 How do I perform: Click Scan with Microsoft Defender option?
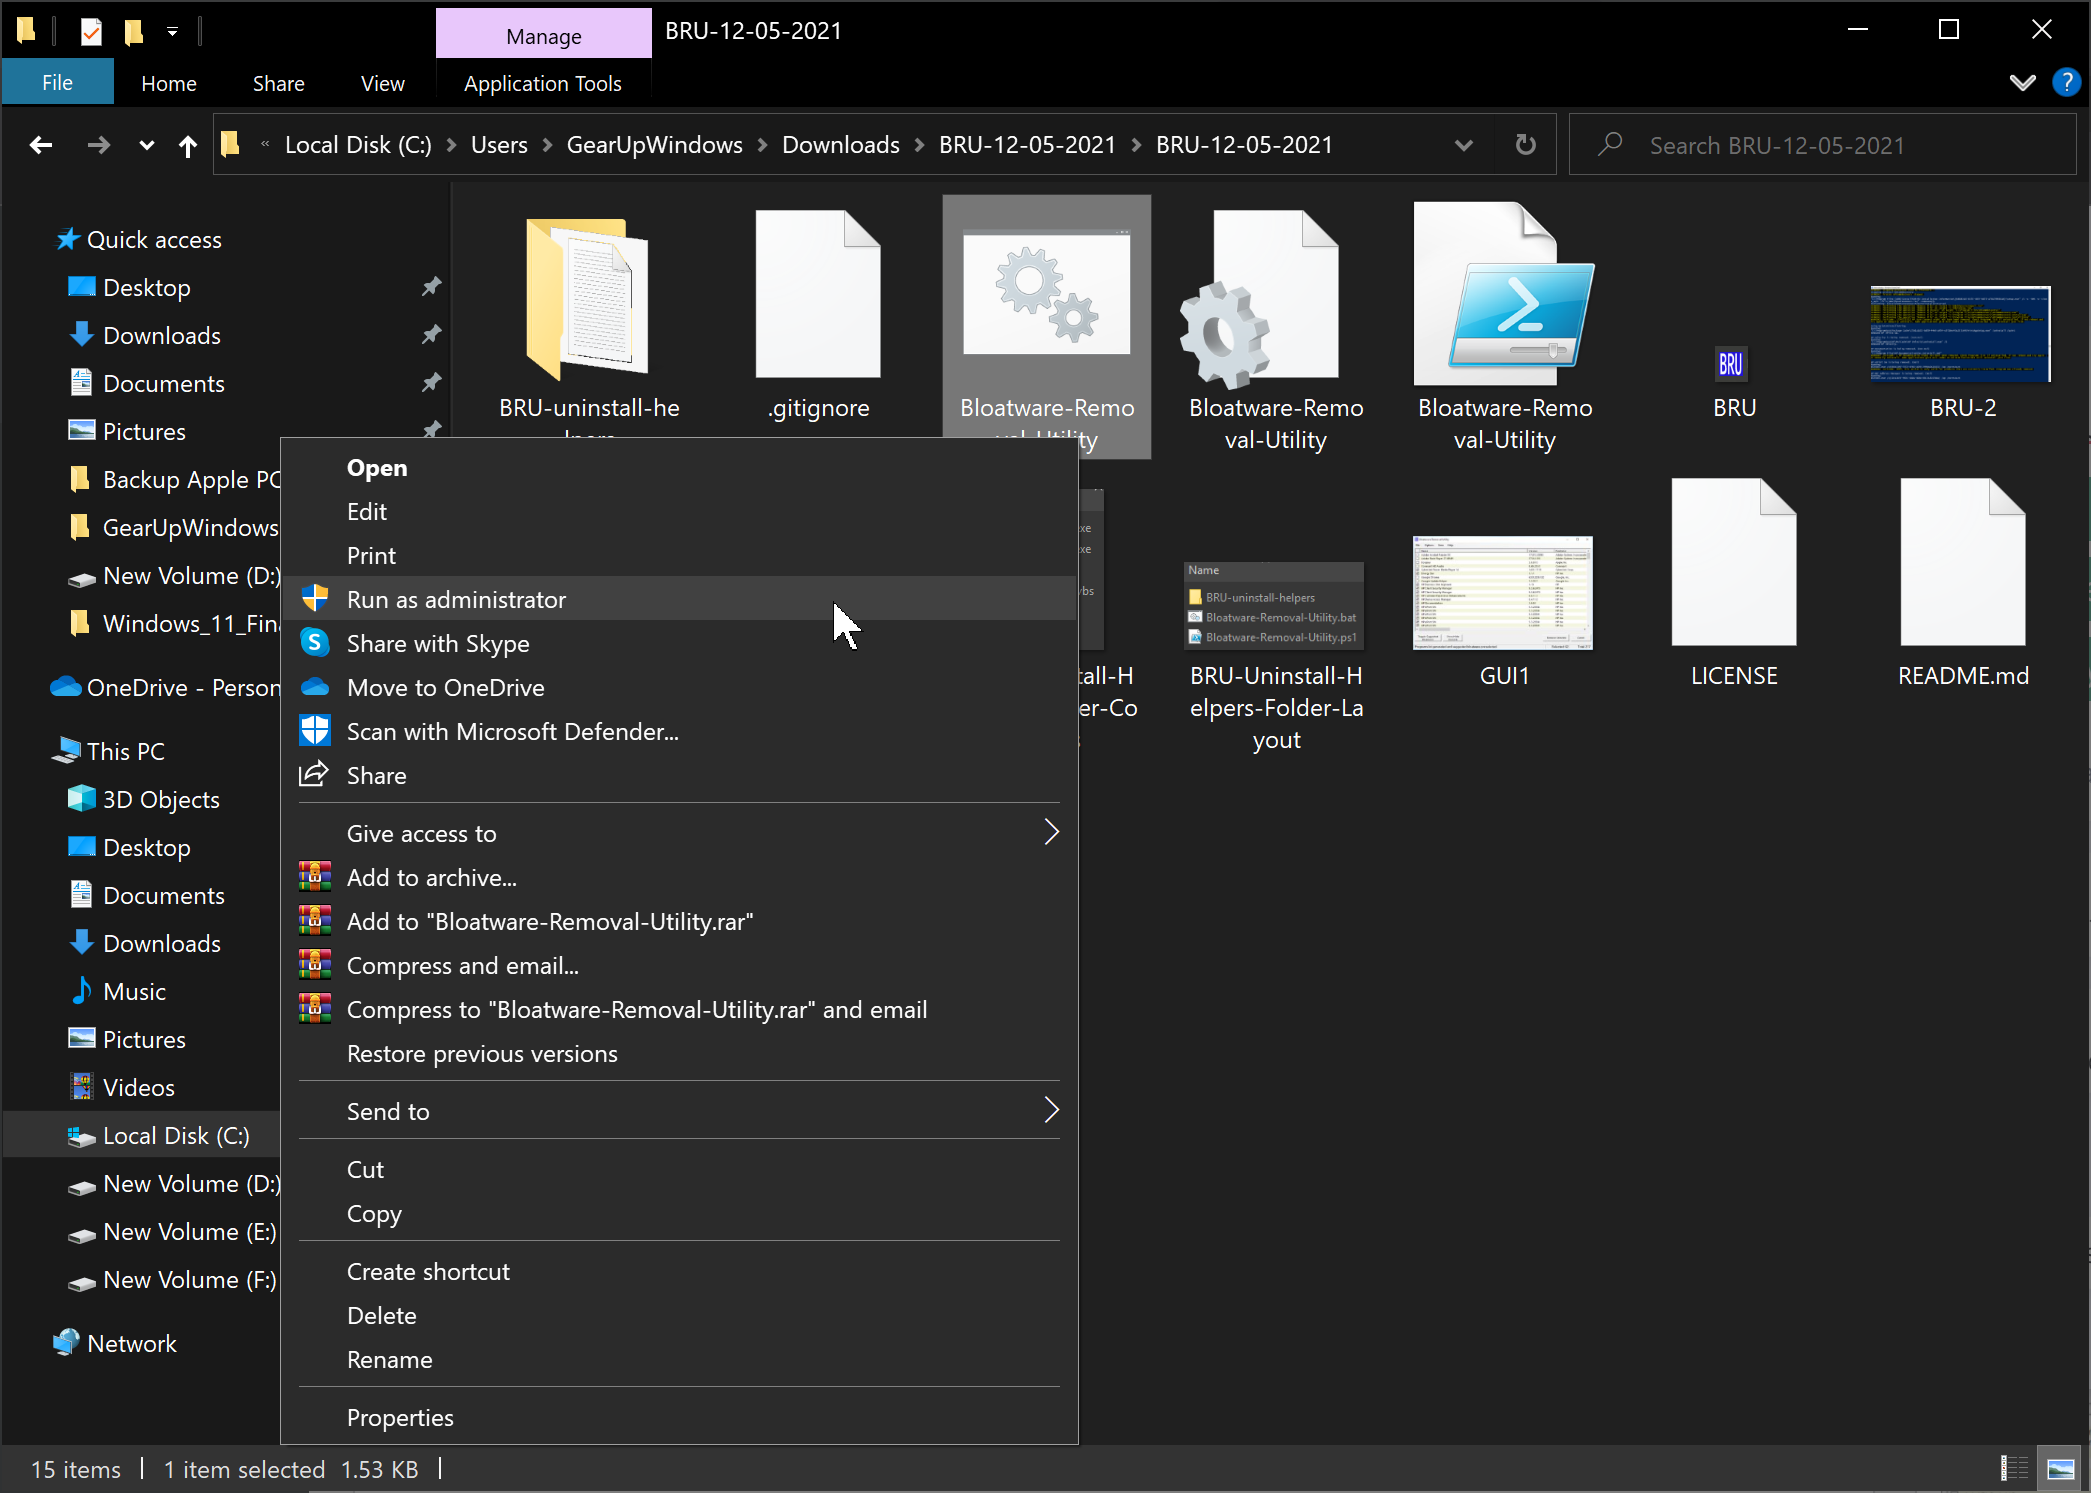pyautogui.click(x=511, y=730)
